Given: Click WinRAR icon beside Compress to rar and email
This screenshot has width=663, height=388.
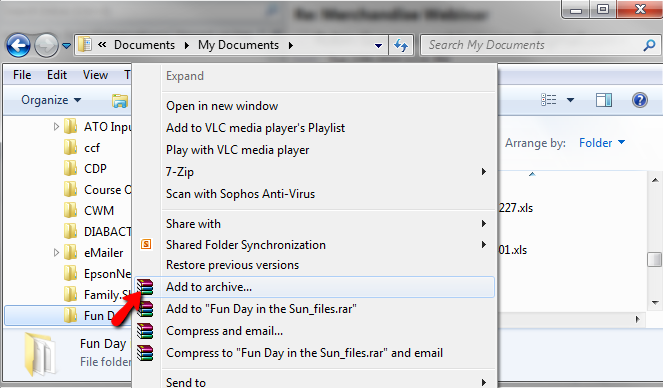Looking at the screenshot, I should 145,353.
